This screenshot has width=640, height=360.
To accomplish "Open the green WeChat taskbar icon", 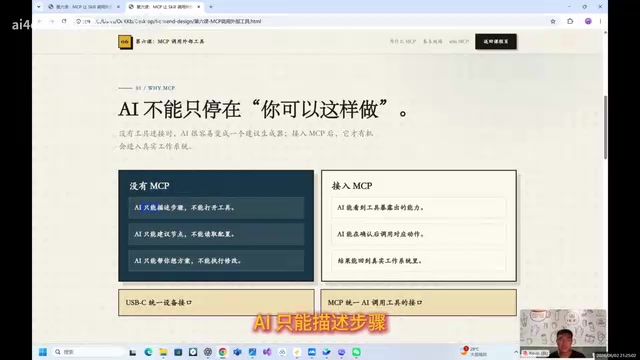I will 356,352.
